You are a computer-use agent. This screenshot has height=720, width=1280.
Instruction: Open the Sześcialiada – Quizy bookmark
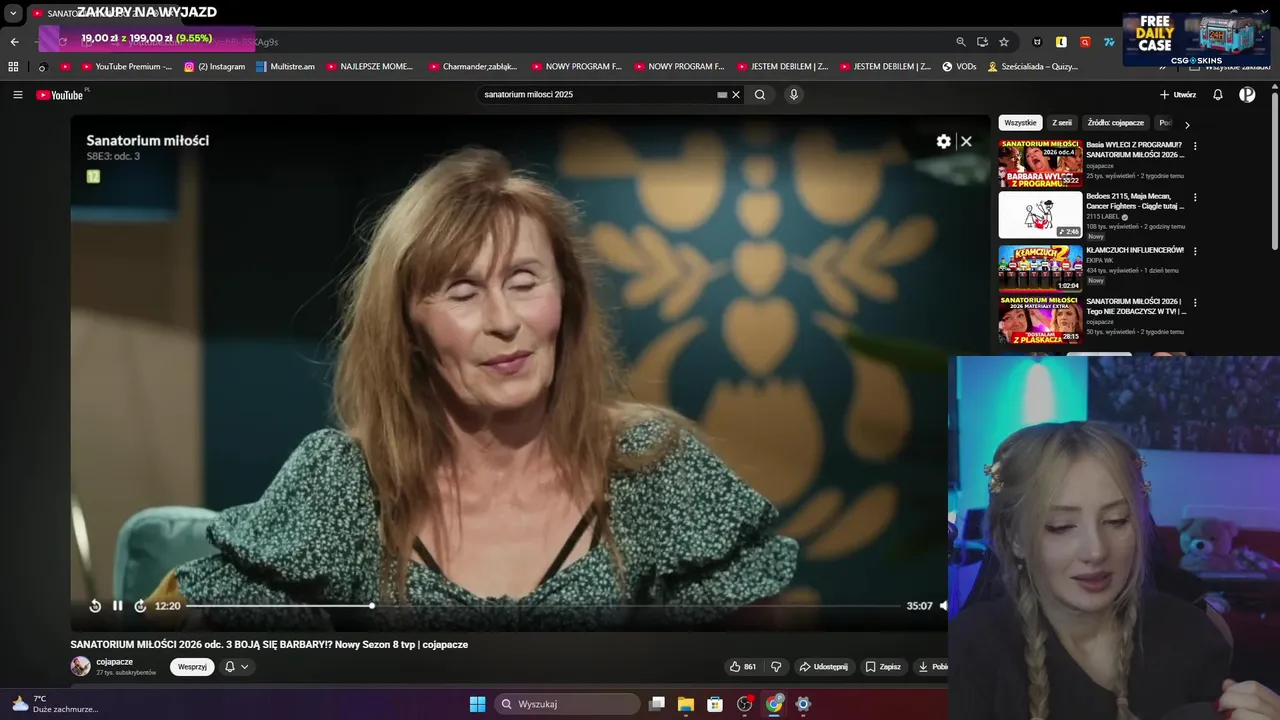1033,67
